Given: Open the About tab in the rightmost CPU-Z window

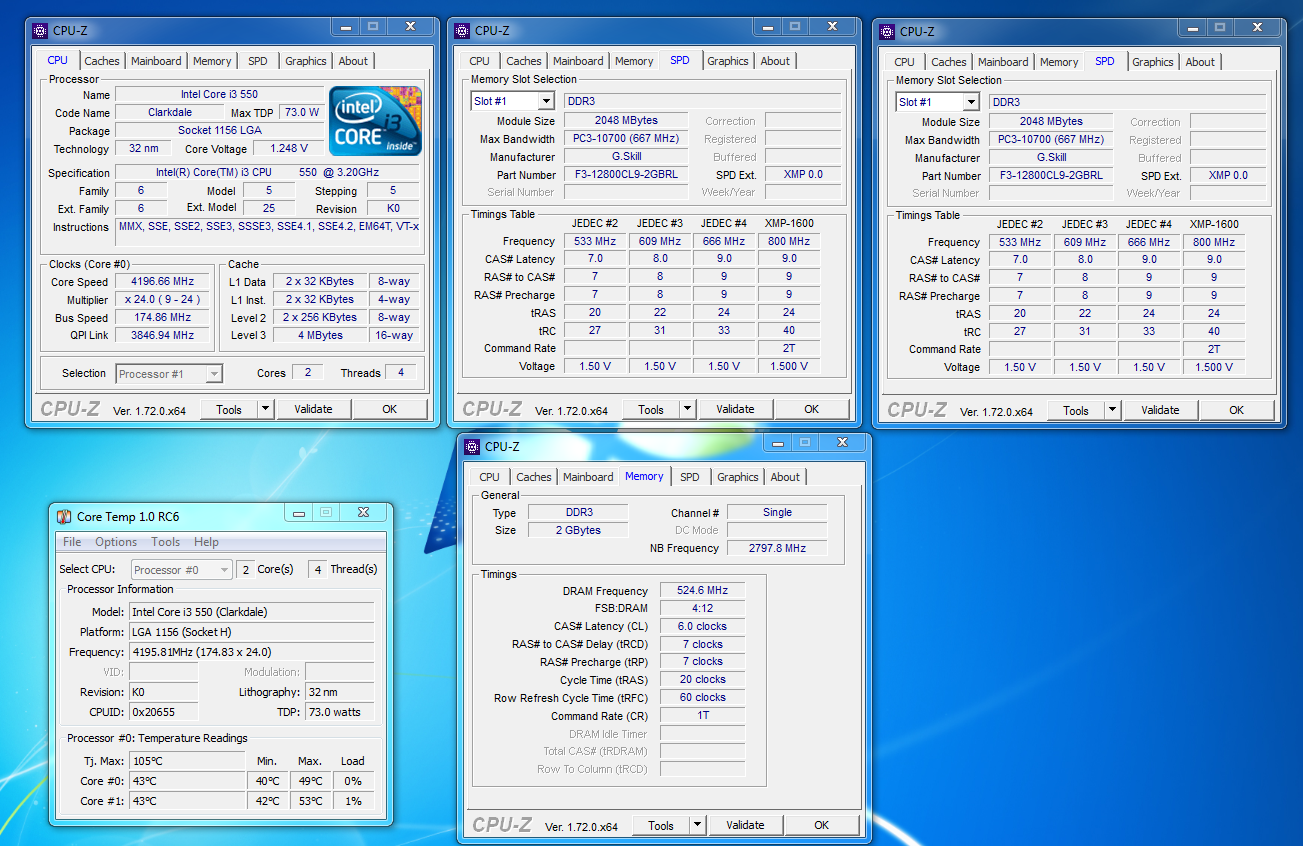Looking at the screenshot, I should (x=1199, y=62).
